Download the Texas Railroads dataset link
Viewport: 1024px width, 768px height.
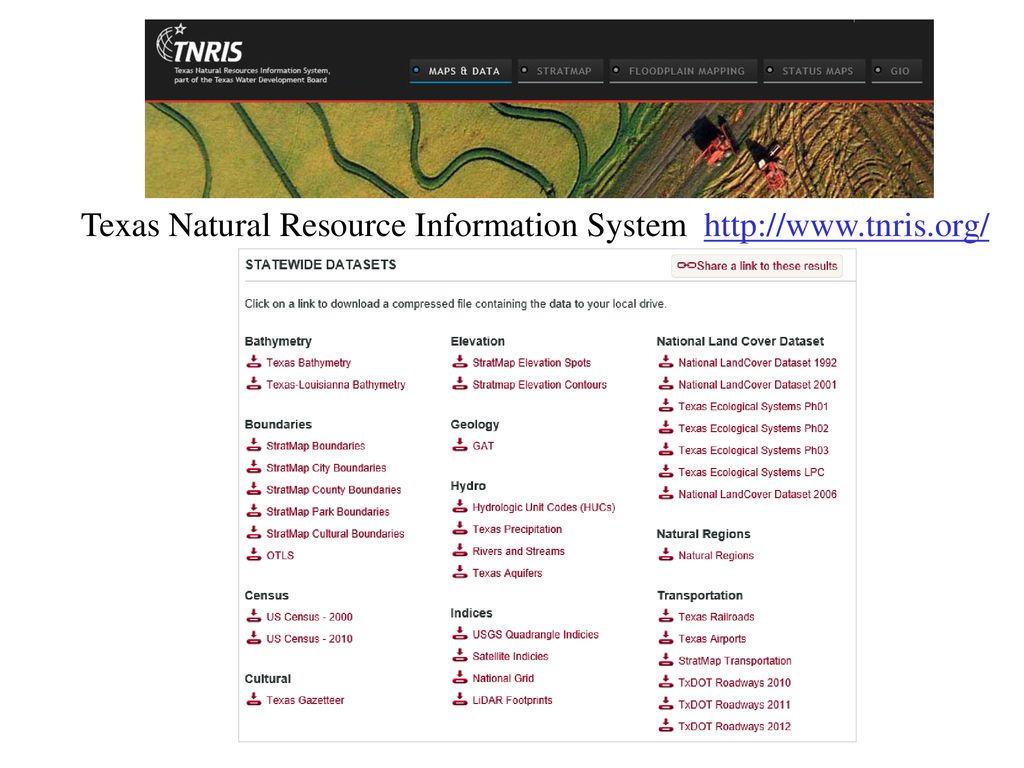pyautogui.click(x=716, y=616)
